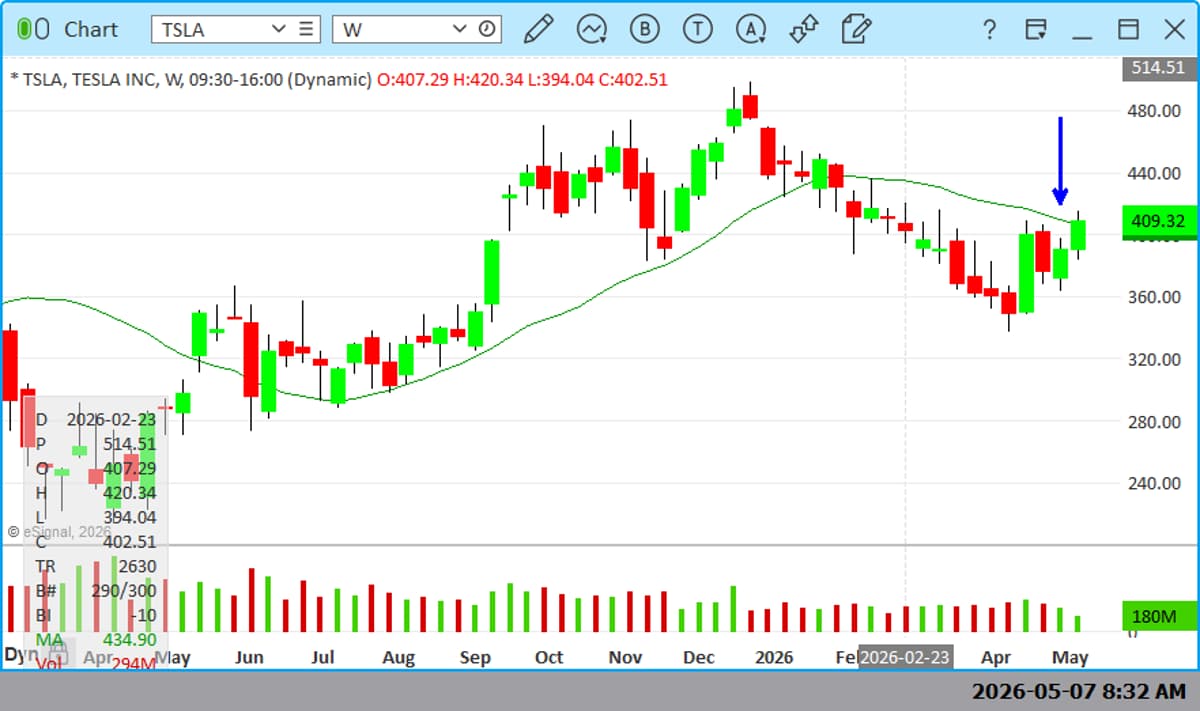
Task: Click the 440.00 price axis label
Action: (x=1156, y=173)
